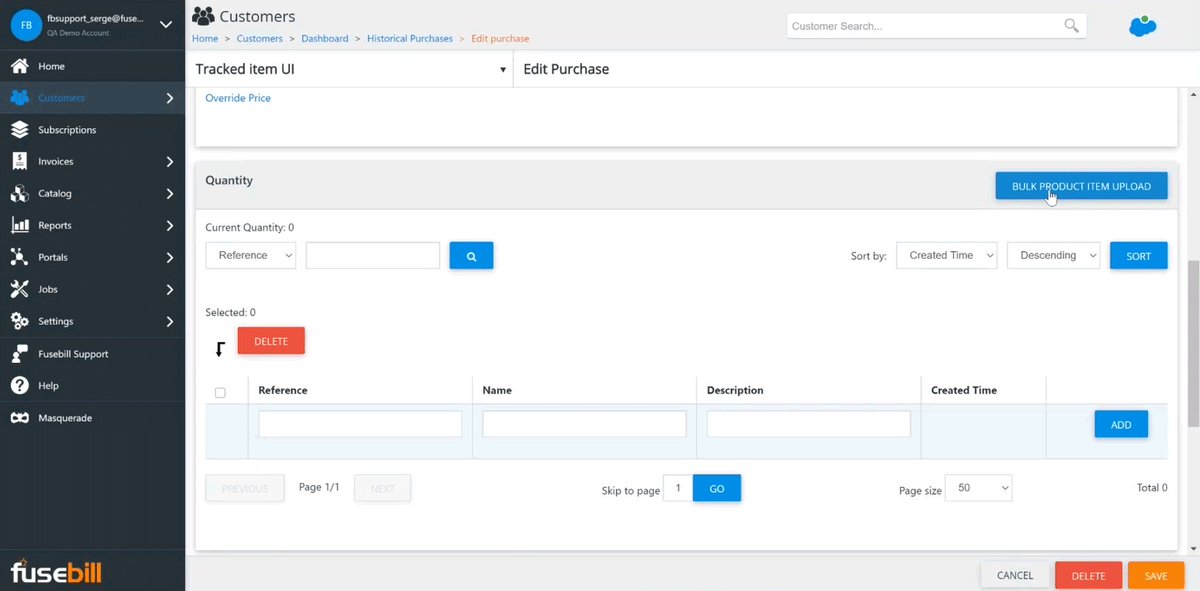Screen dimensions: 1200x591
Task: Go to Customers in the breadcrumb
Action: pos(260,38)
